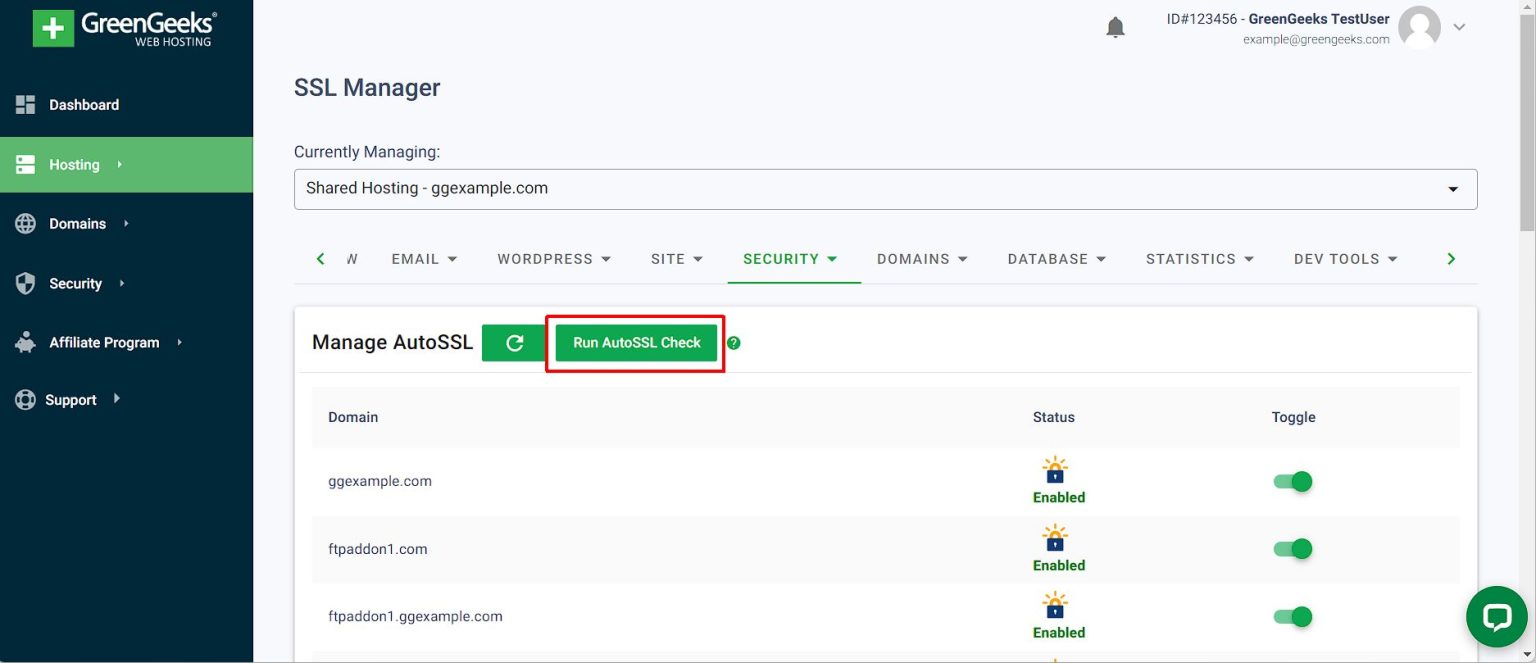This screenshot has height=663, width=1536.
Task: Toggle SSL off for ftpaddon1.com
Action: [1293, 549]
